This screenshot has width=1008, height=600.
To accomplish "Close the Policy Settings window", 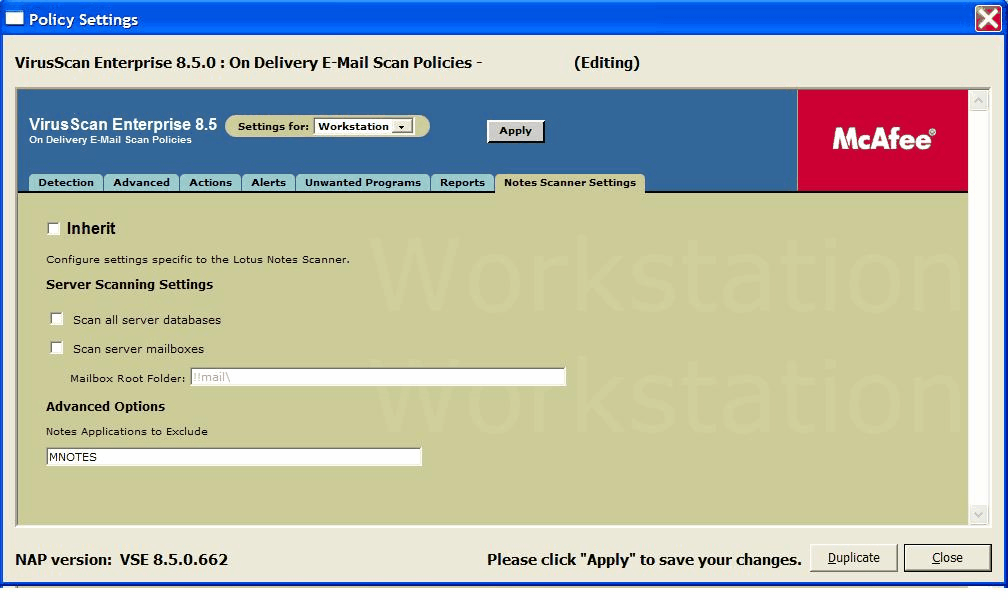I will pos(988,18).
